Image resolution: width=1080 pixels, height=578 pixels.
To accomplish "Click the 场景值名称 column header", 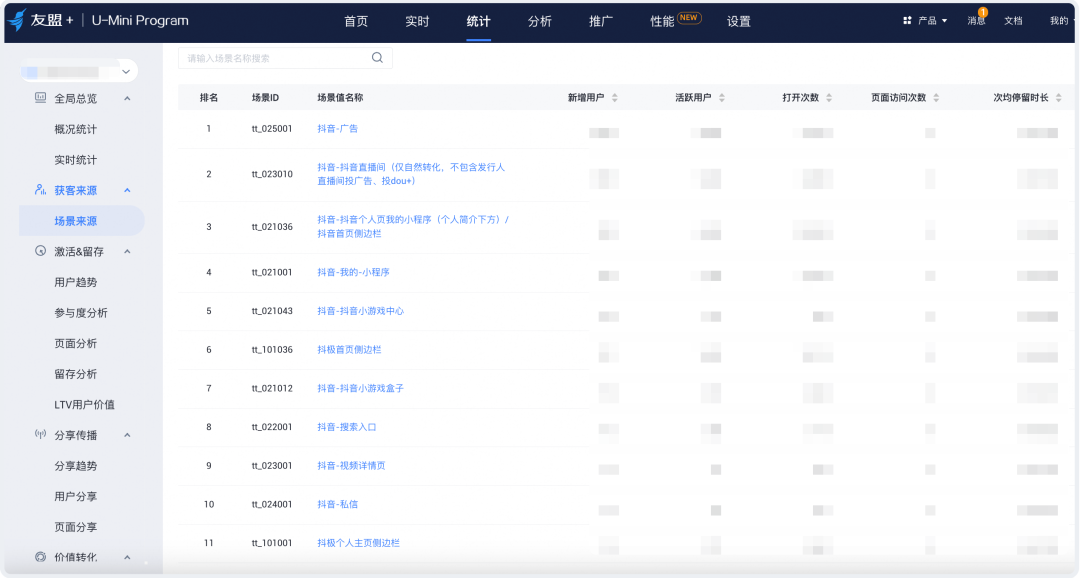I will (x=340, y=98).
